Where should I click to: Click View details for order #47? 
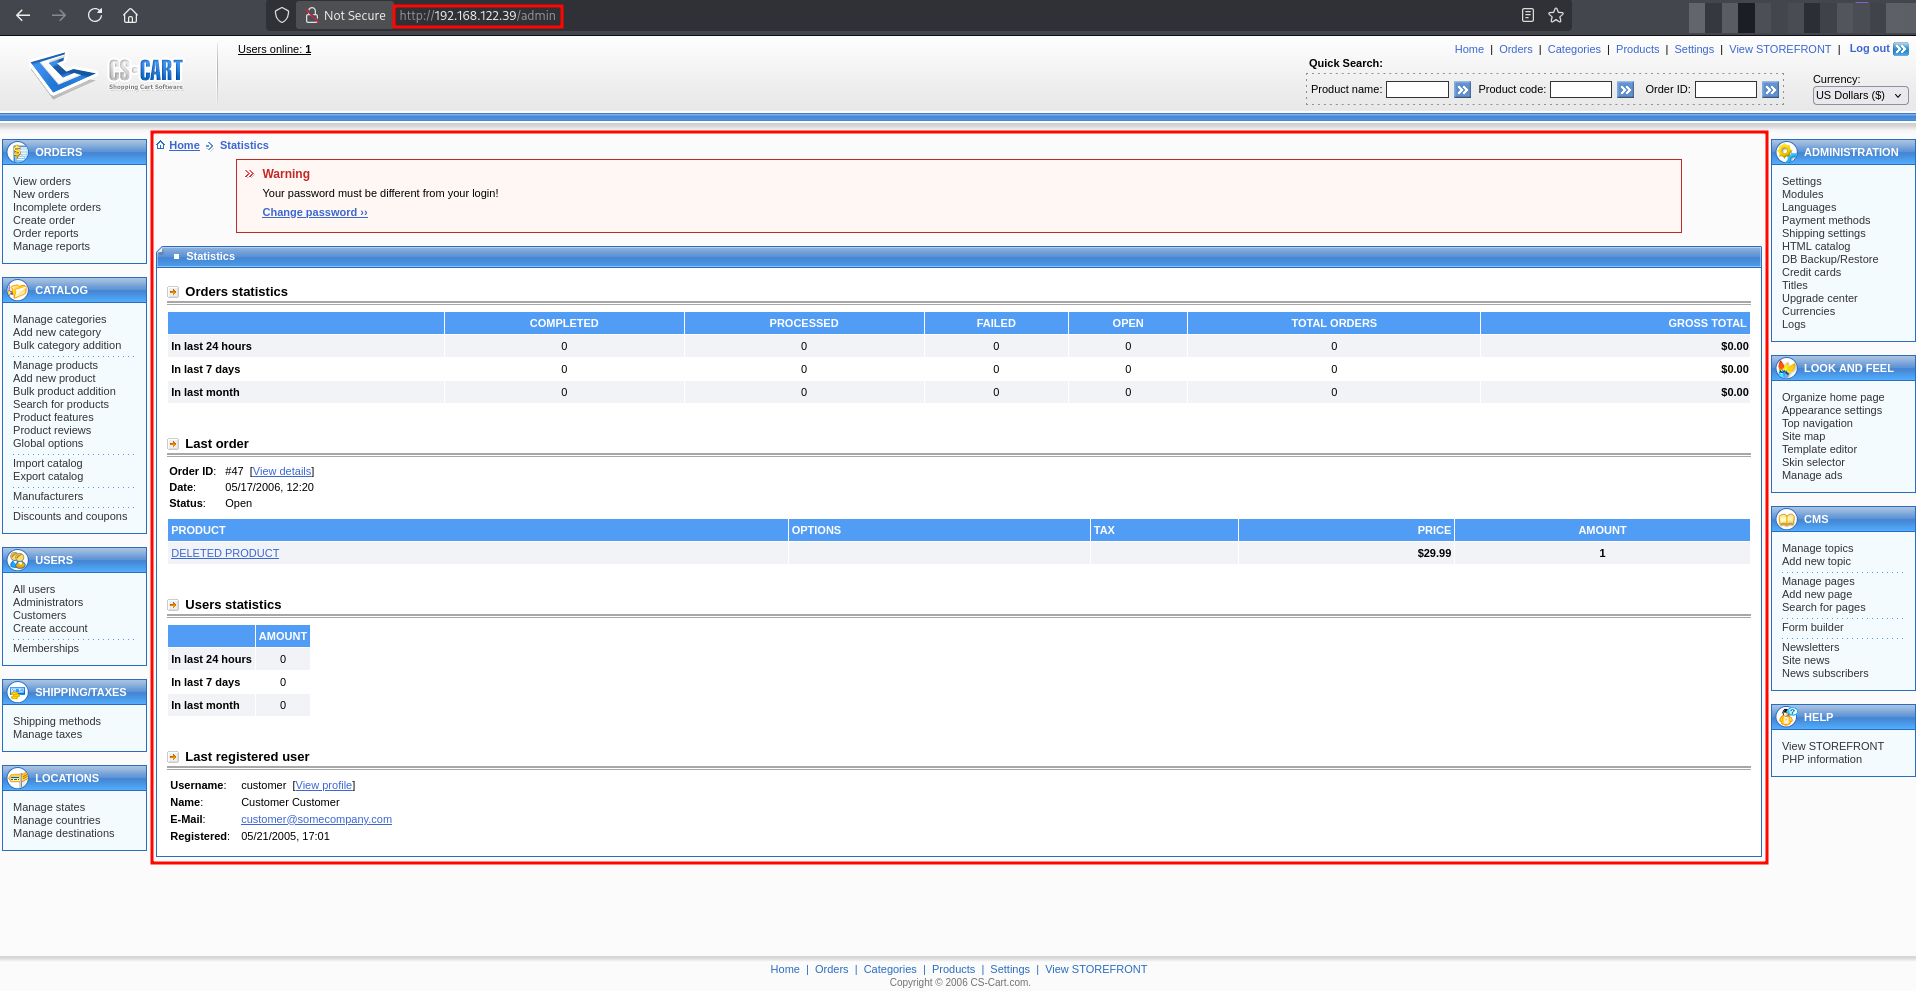coord(282,471)
